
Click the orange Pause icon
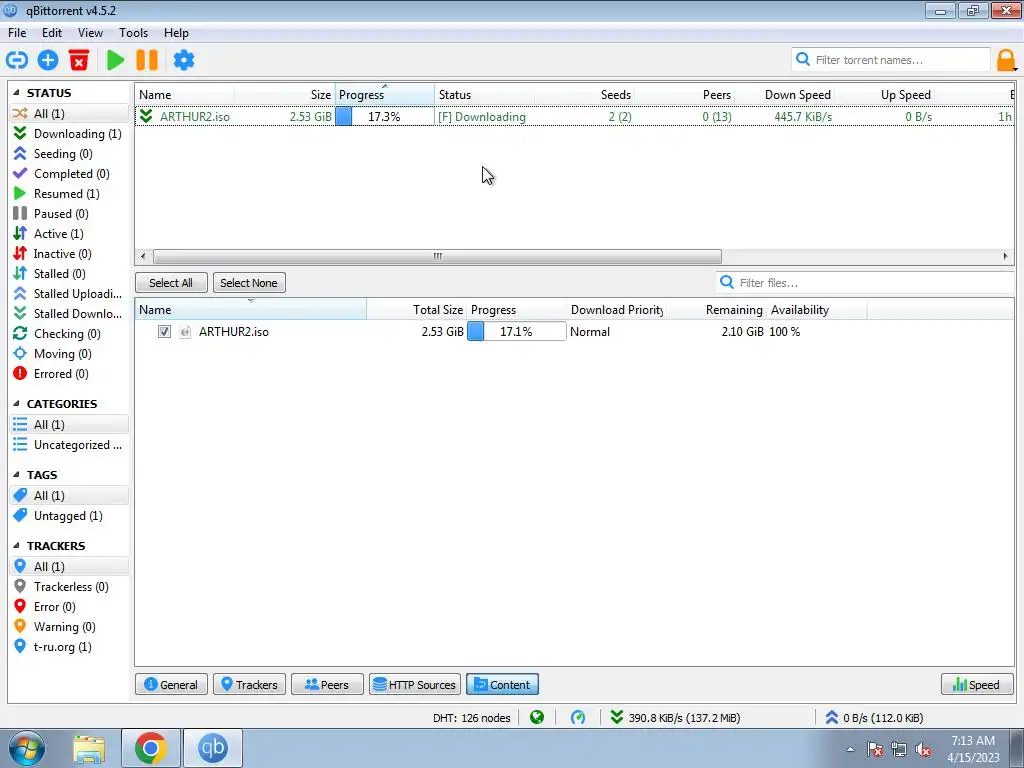pos(147,60)
